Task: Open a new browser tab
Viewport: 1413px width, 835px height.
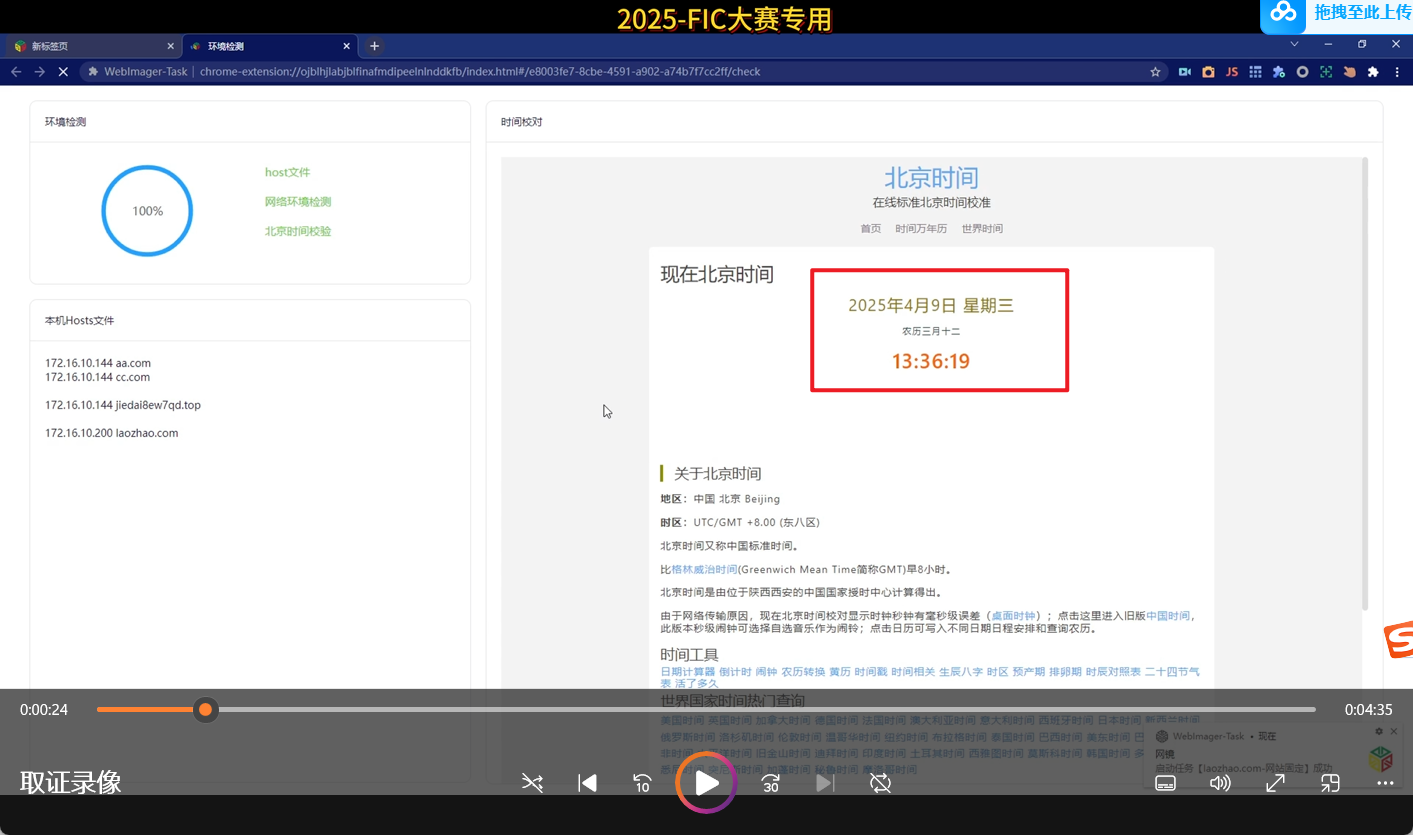Action: tap(374, 46)
